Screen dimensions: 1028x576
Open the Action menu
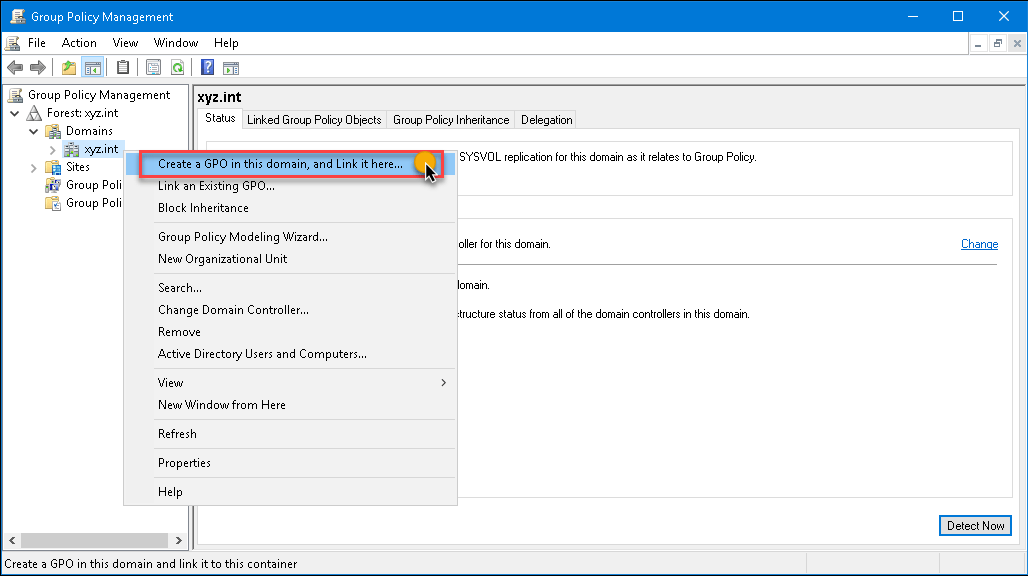pos(79,43)
